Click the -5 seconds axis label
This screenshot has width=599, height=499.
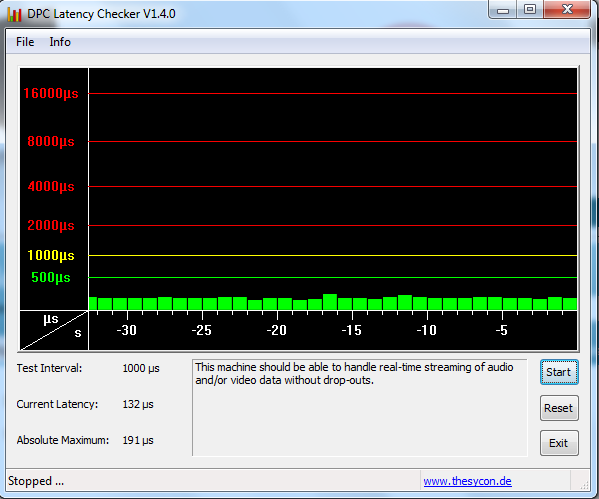click(502, 330)
